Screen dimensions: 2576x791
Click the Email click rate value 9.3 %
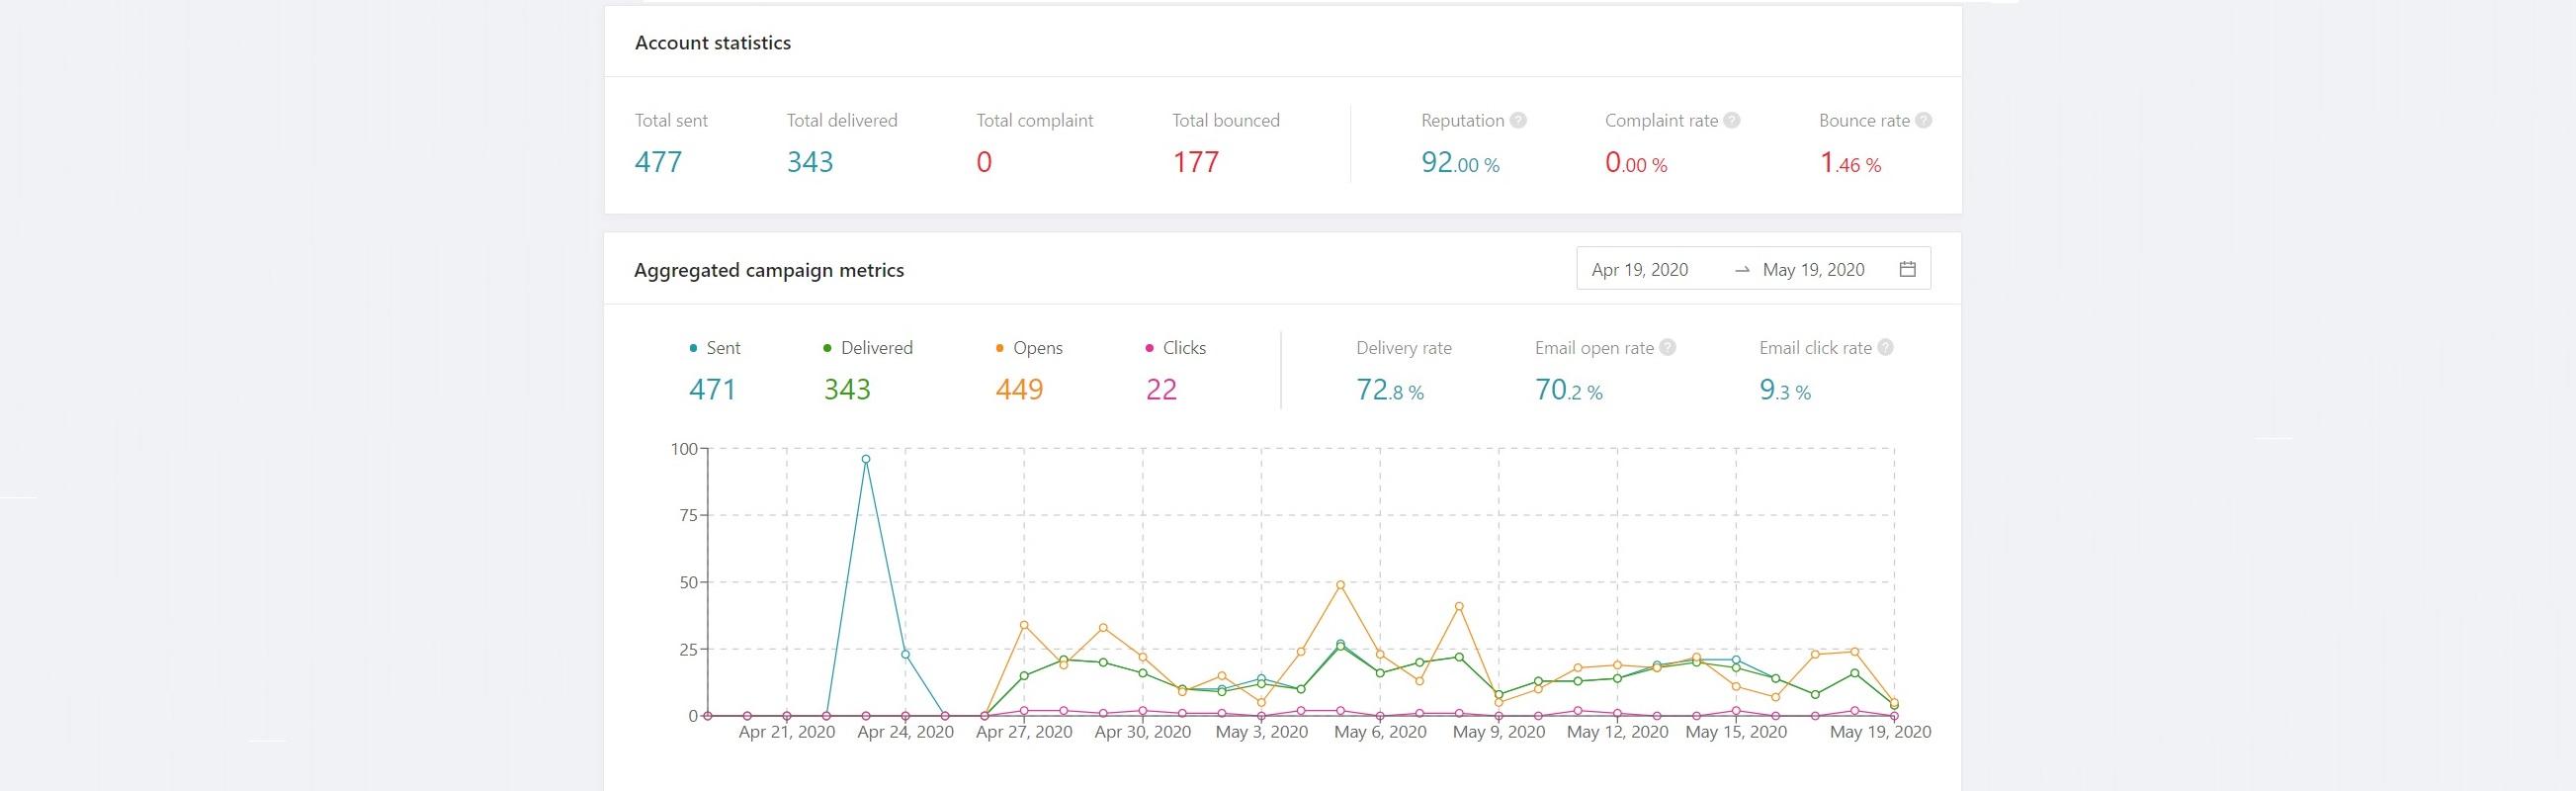(x=1785, y=390)
